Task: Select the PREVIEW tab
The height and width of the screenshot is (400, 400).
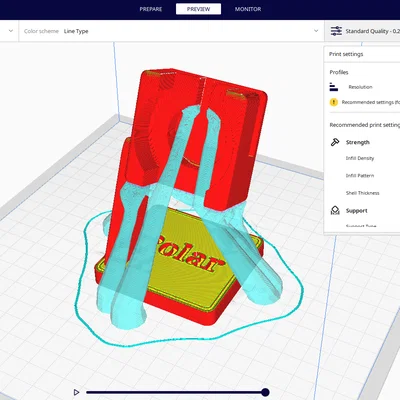Action: [x=198, y=9]
